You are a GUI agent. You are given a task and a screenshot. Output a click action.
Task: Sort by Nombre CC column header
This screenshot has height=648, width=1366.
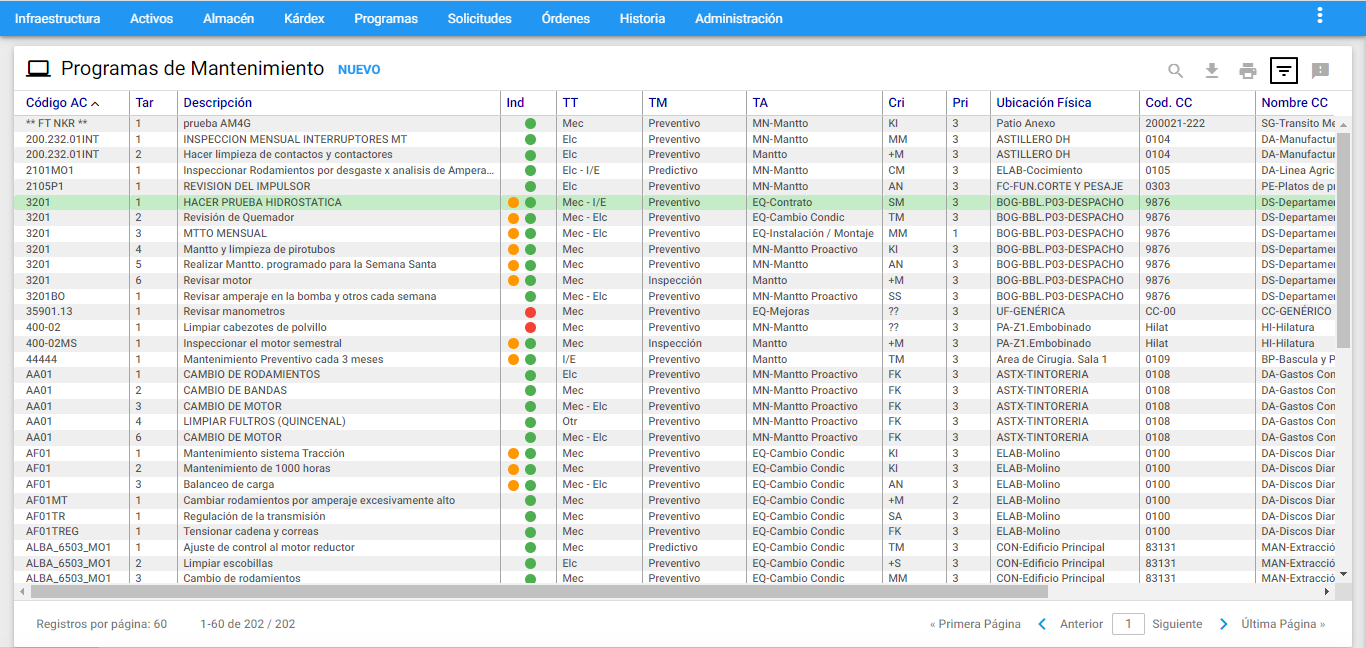1295,103
